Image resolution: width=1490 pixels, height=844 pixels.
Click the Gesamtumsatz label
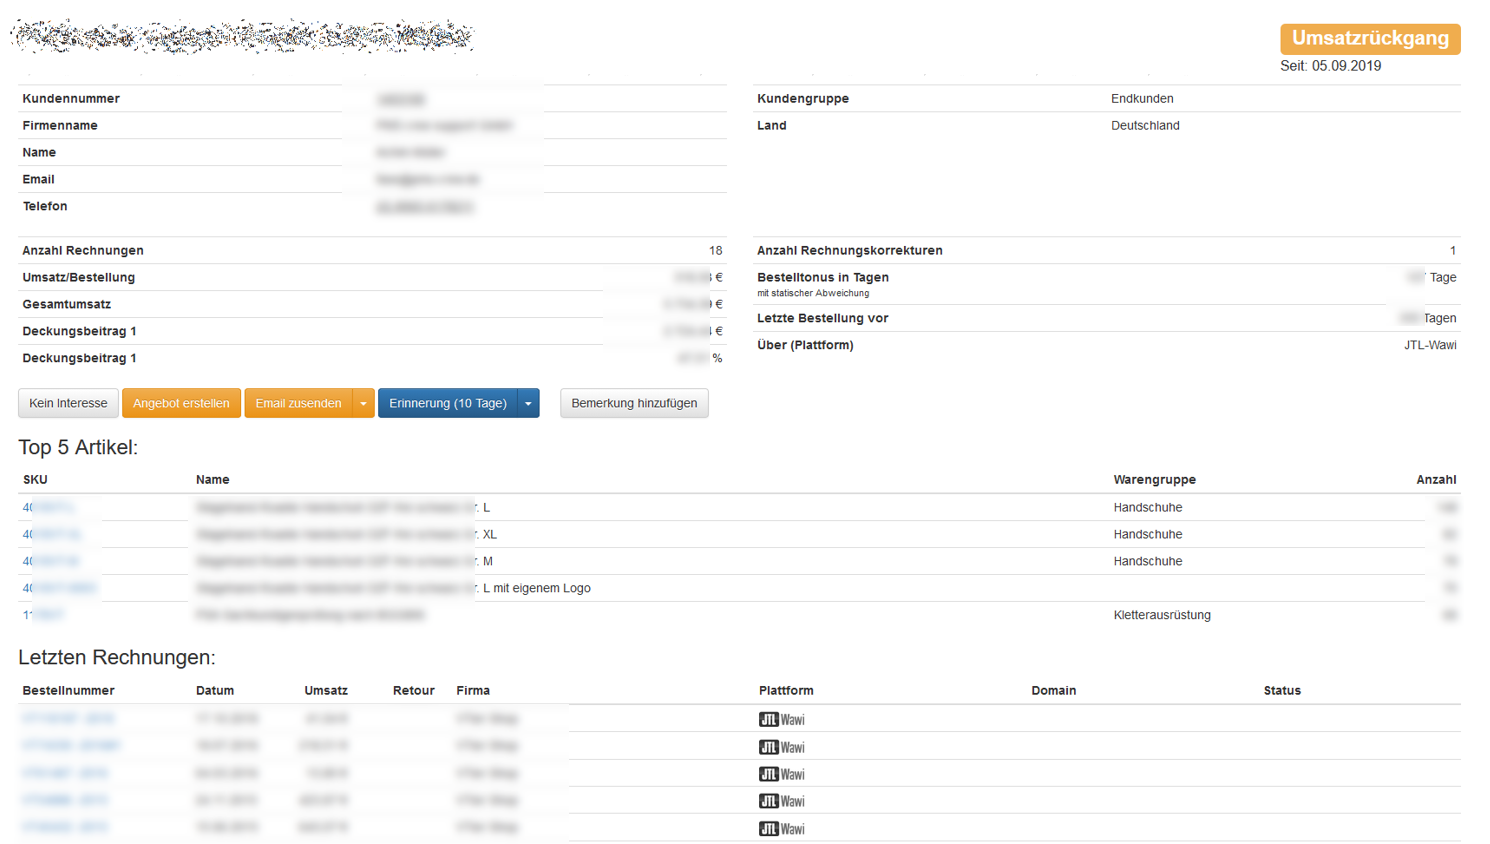67,305
